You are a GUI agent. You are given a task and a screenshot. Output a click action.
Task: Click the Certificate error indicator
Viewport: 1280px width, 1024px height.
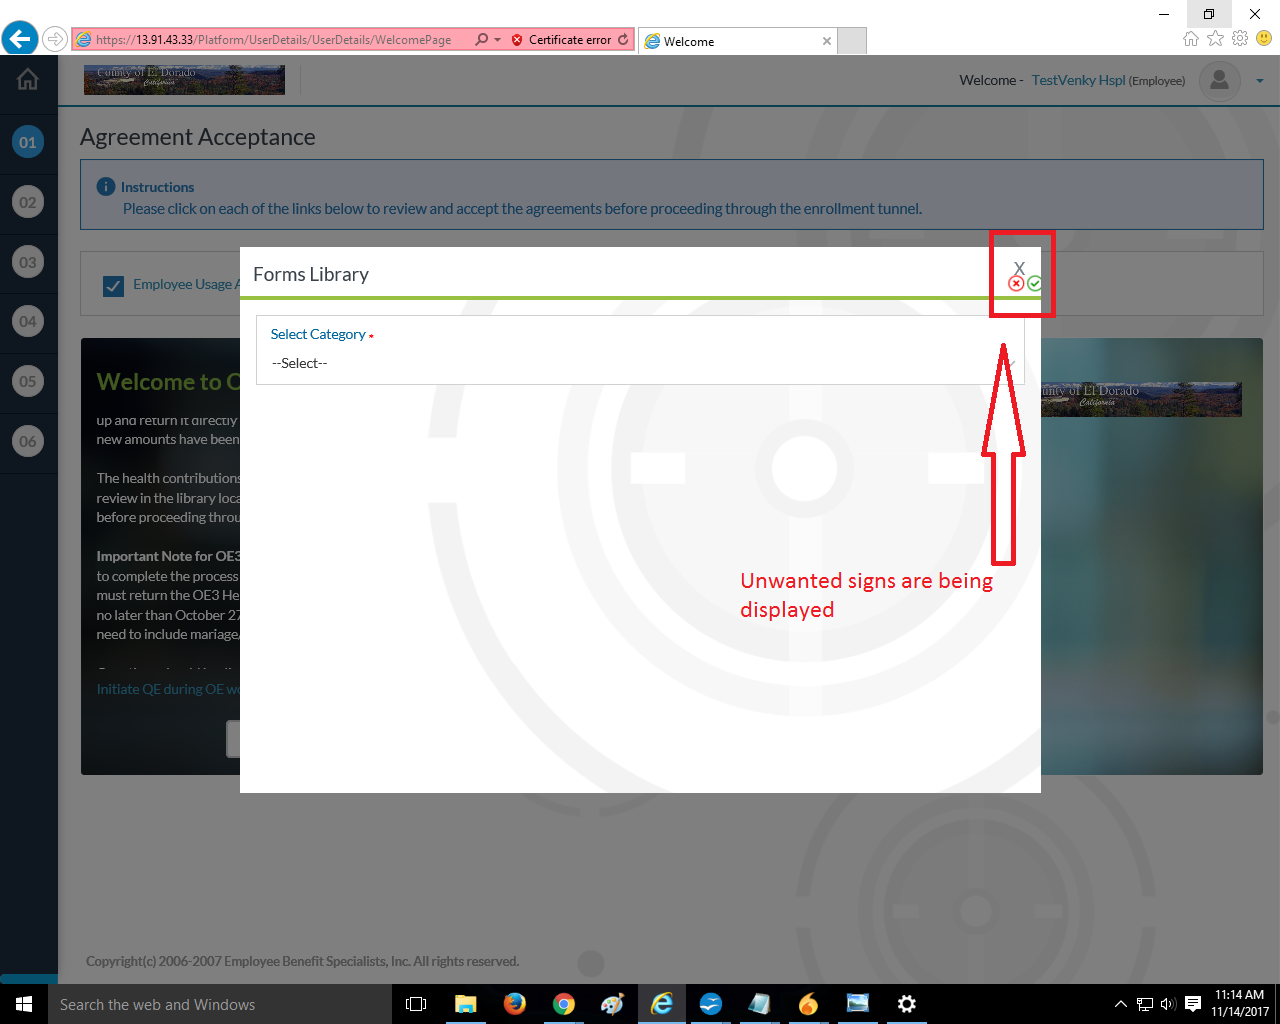click(x=562, y=40)
